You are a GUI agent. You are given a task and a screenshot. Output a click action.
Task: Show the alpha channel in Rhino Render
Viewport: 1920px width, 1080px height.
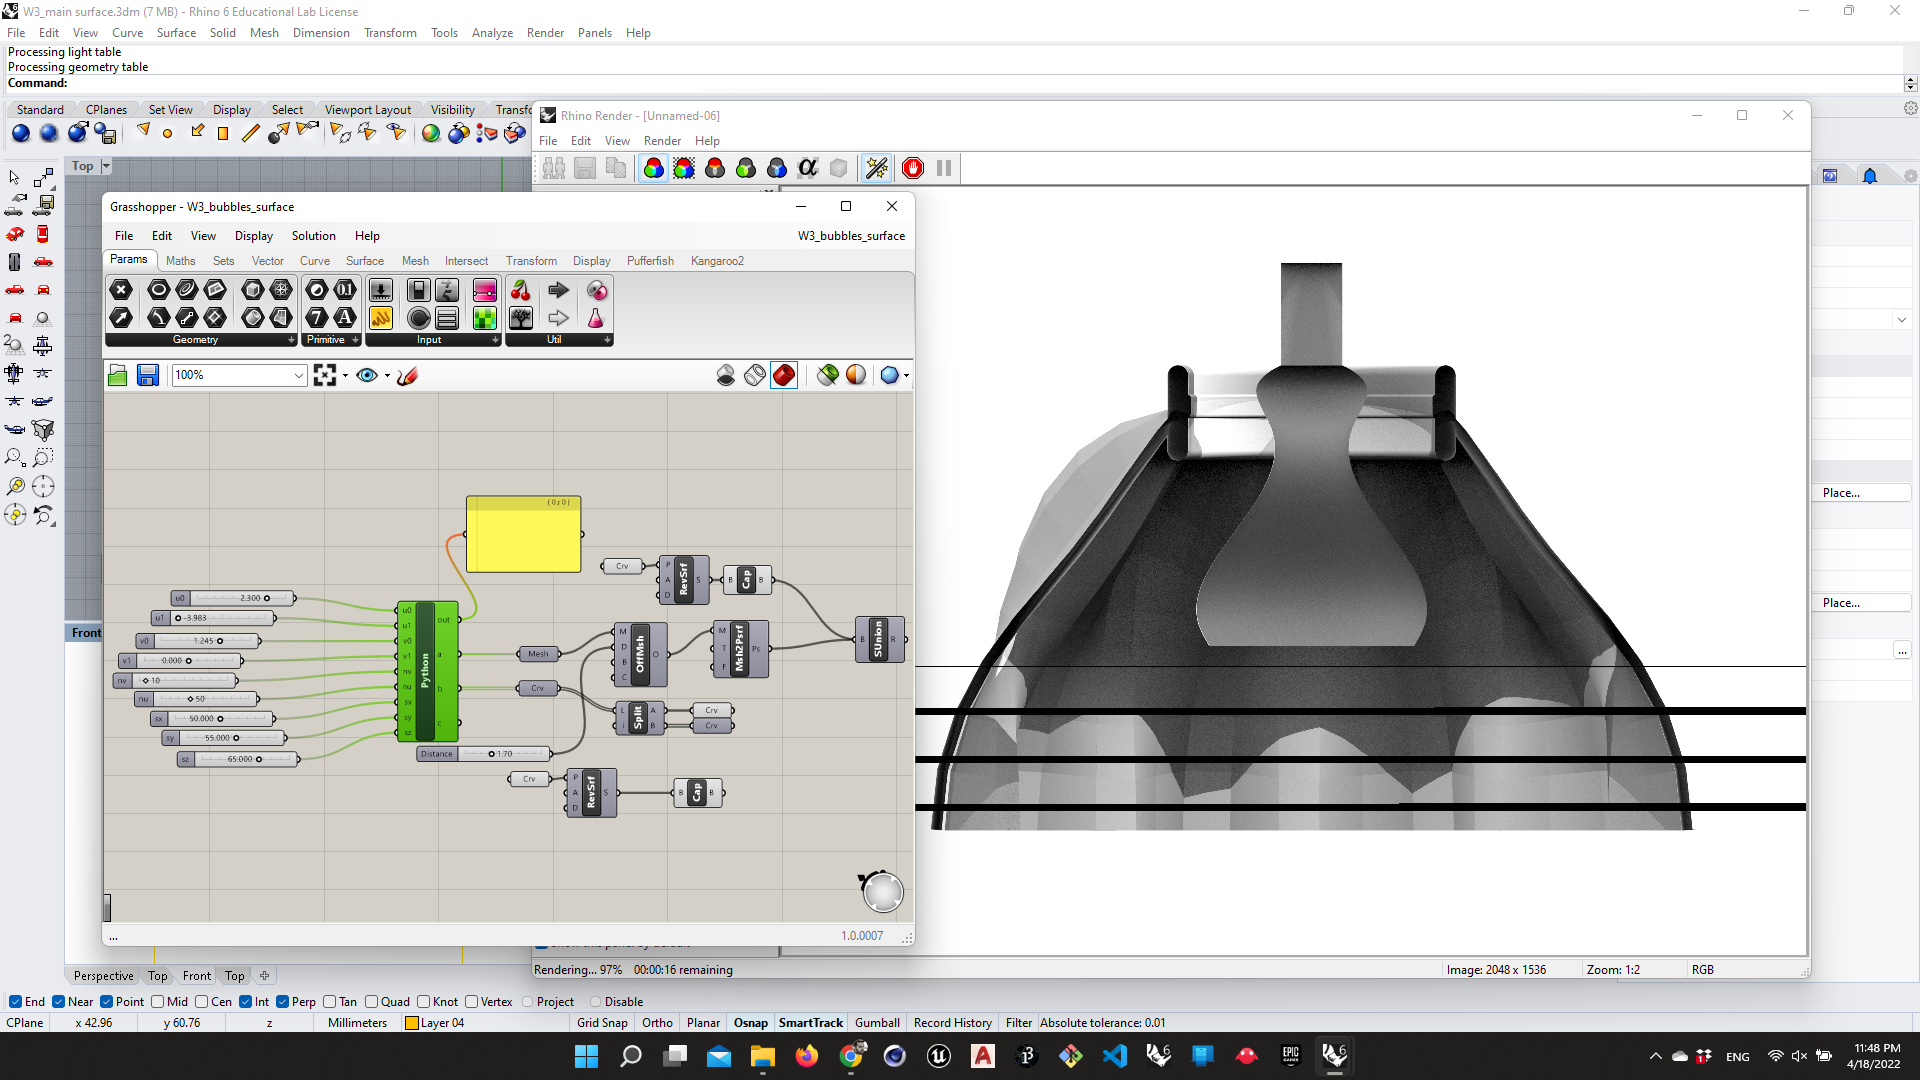point(807,168)
